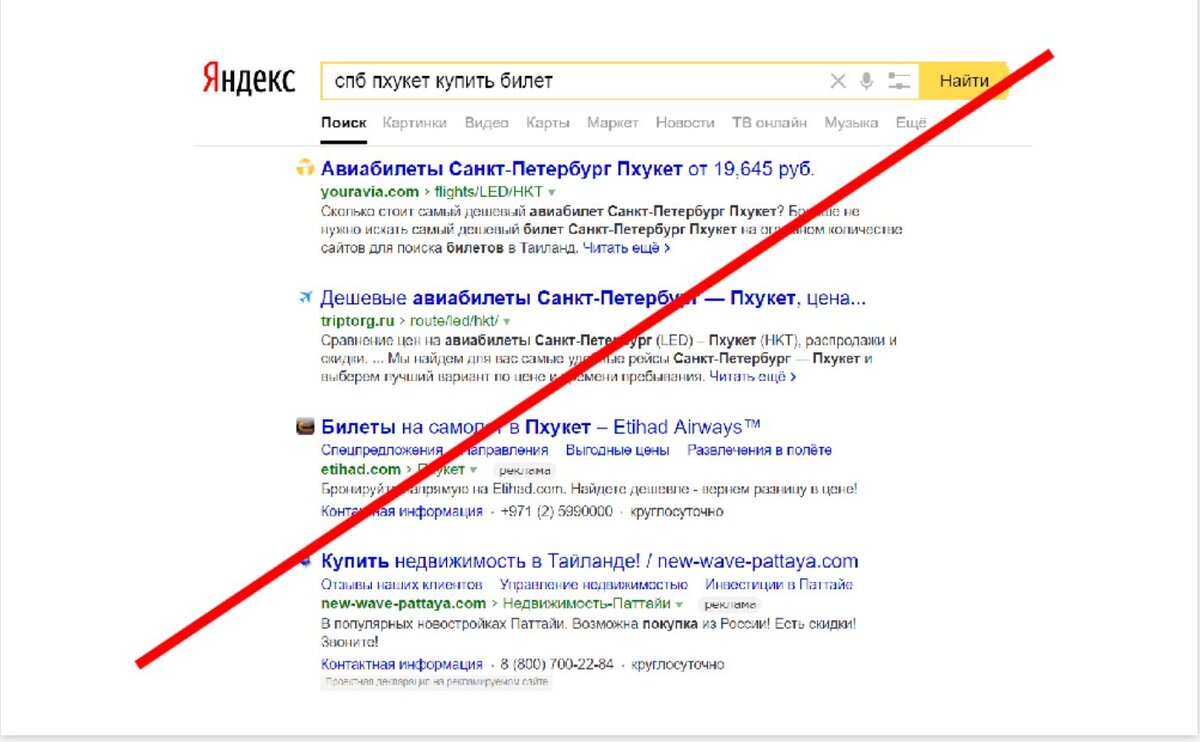Click the route/led/hkt/ breadcrumb path

[x=455, y=321]
